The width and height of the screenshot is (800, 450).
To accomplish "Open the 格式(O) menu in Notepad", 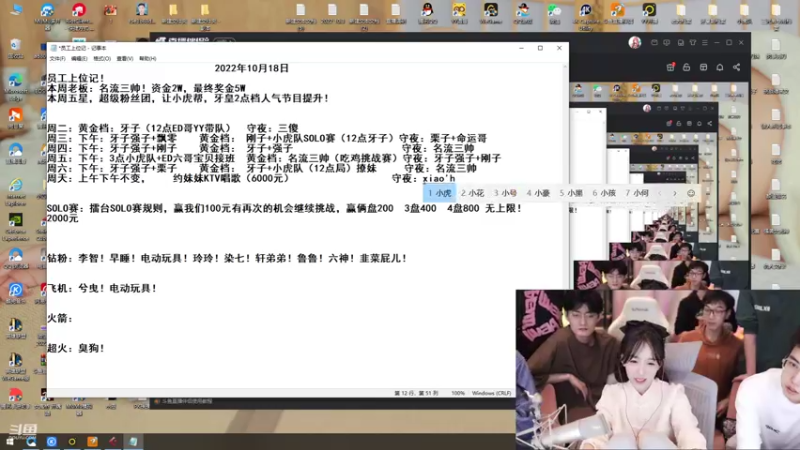I will [x=102, y=59].
